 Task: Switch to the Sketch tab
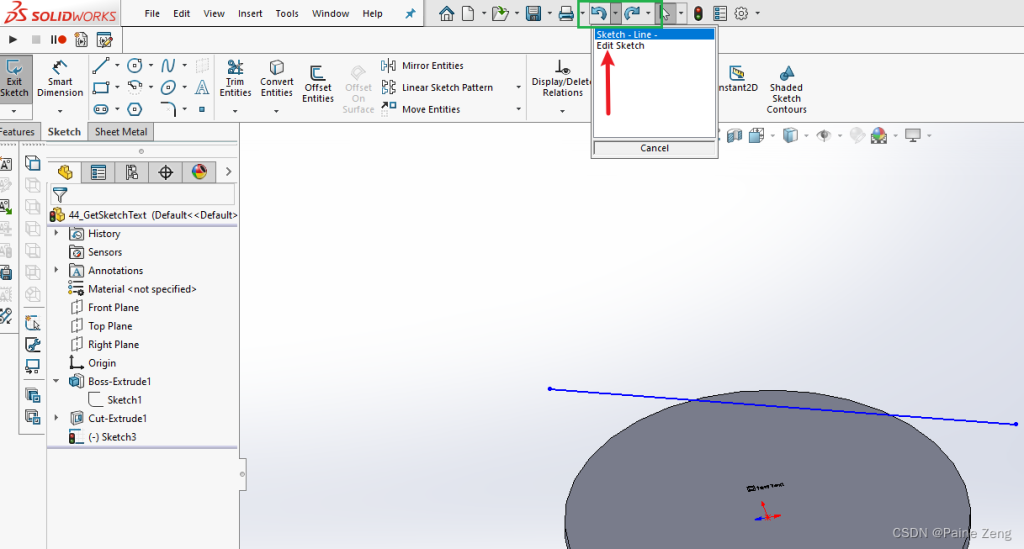coord(64,131)
